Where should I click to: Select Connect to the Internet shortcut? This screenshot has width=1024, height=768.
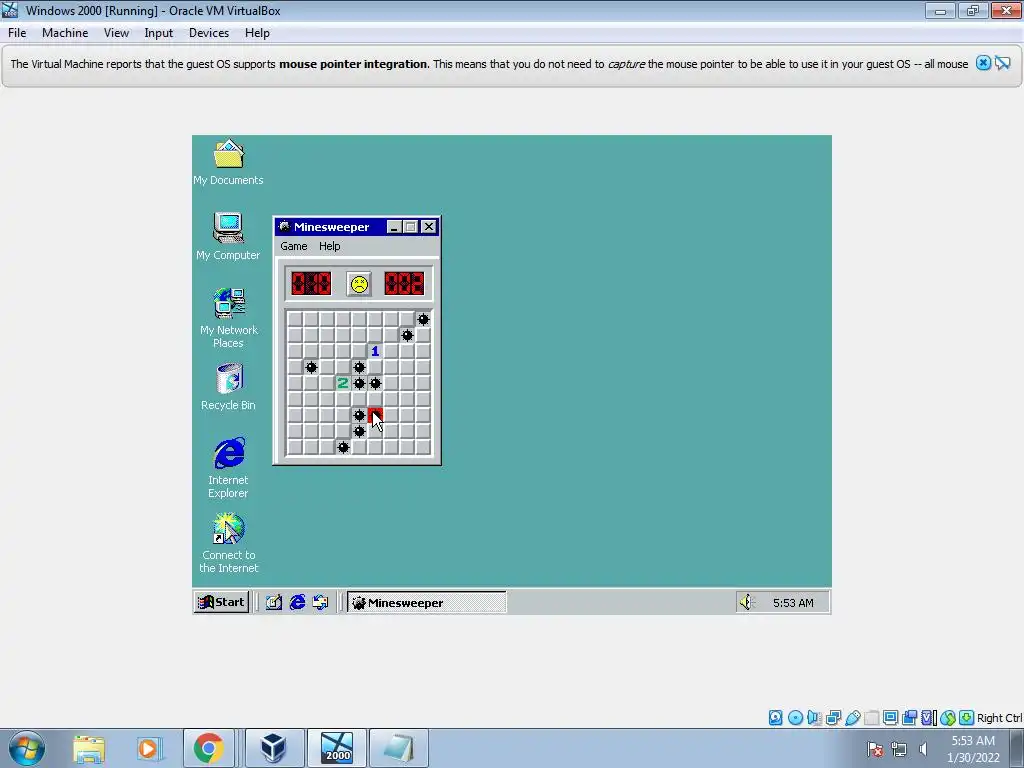pyautogui.click(x=229, y=543)
